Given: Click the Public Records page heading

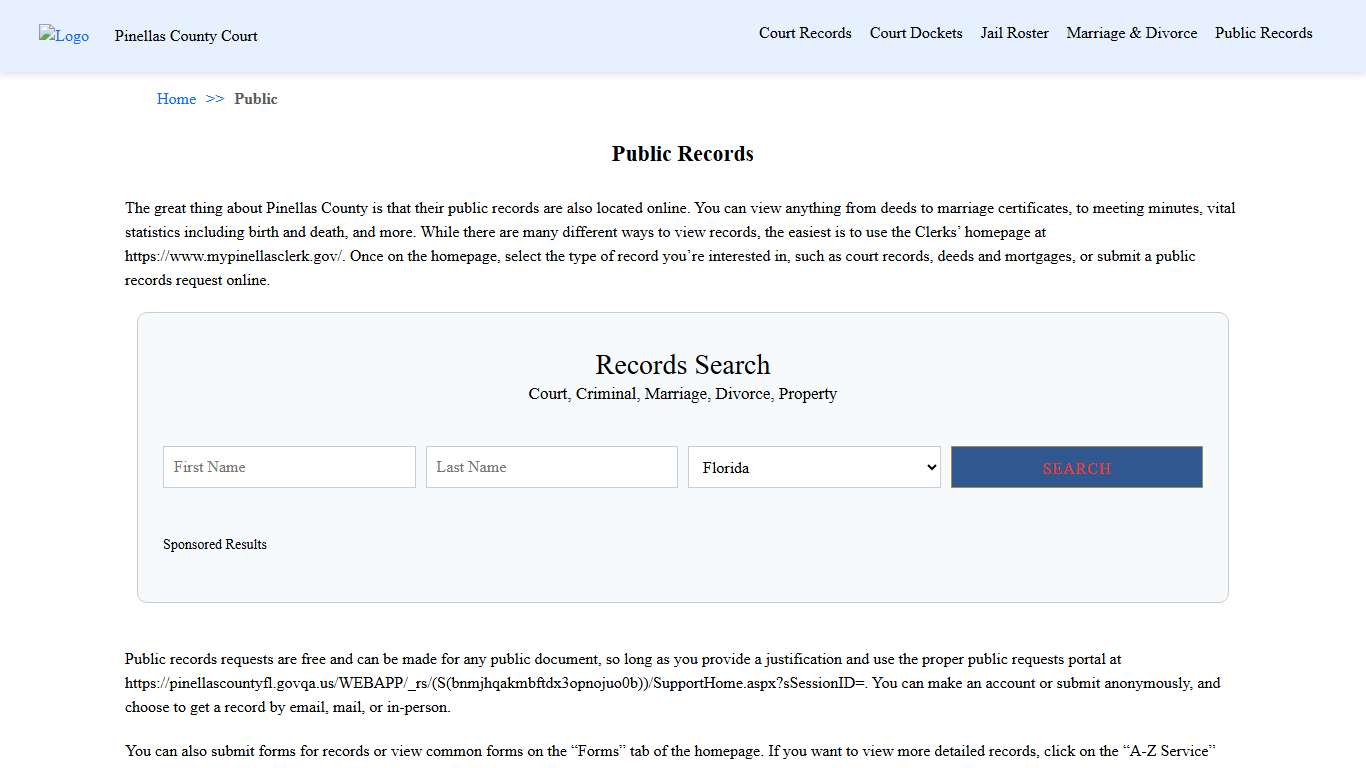Looking at the screenshot, I should (x=682, y=153).
